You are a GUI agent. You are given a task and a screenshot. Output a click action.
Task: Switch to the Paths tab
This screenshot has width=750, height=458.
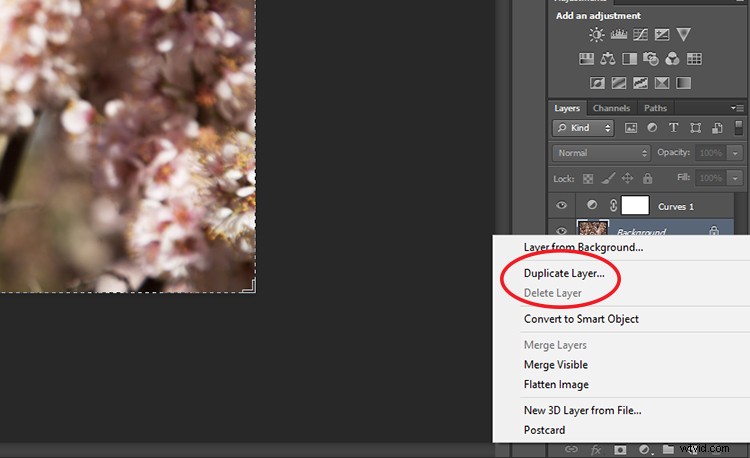pos(655,108)
